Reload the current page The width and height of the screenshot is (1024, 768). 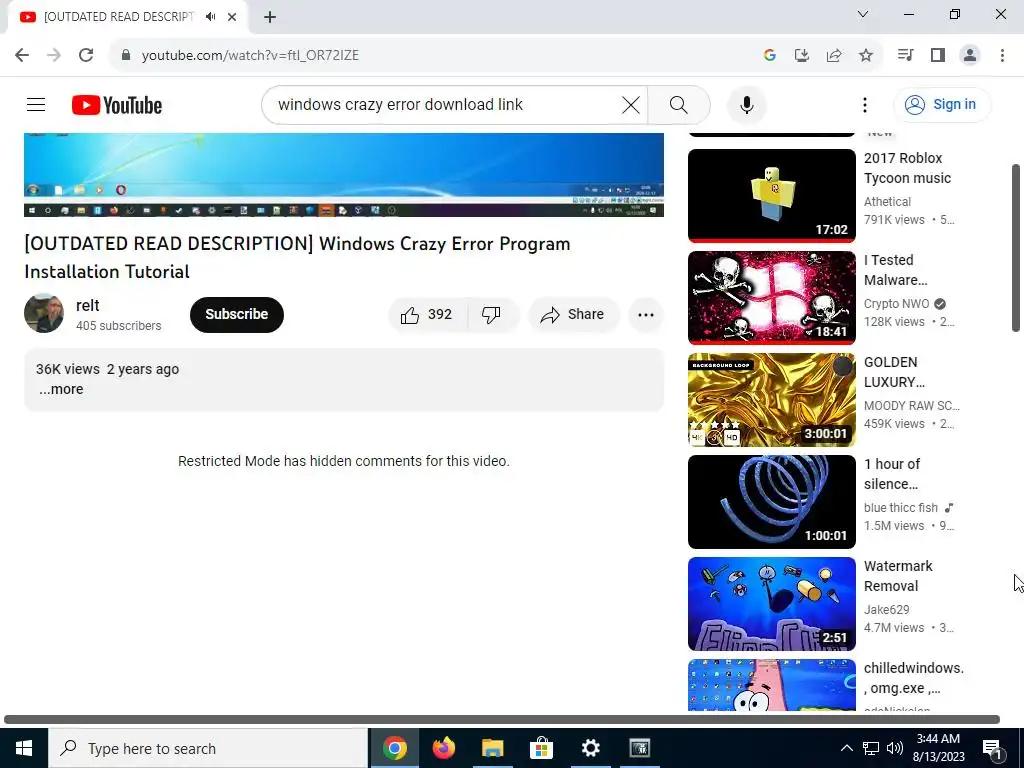(x=86, y=55)
